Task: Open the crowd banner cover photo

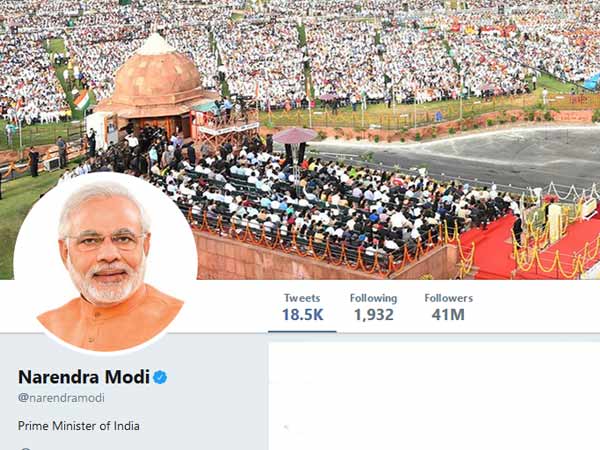Action: [x=300, y=140]
